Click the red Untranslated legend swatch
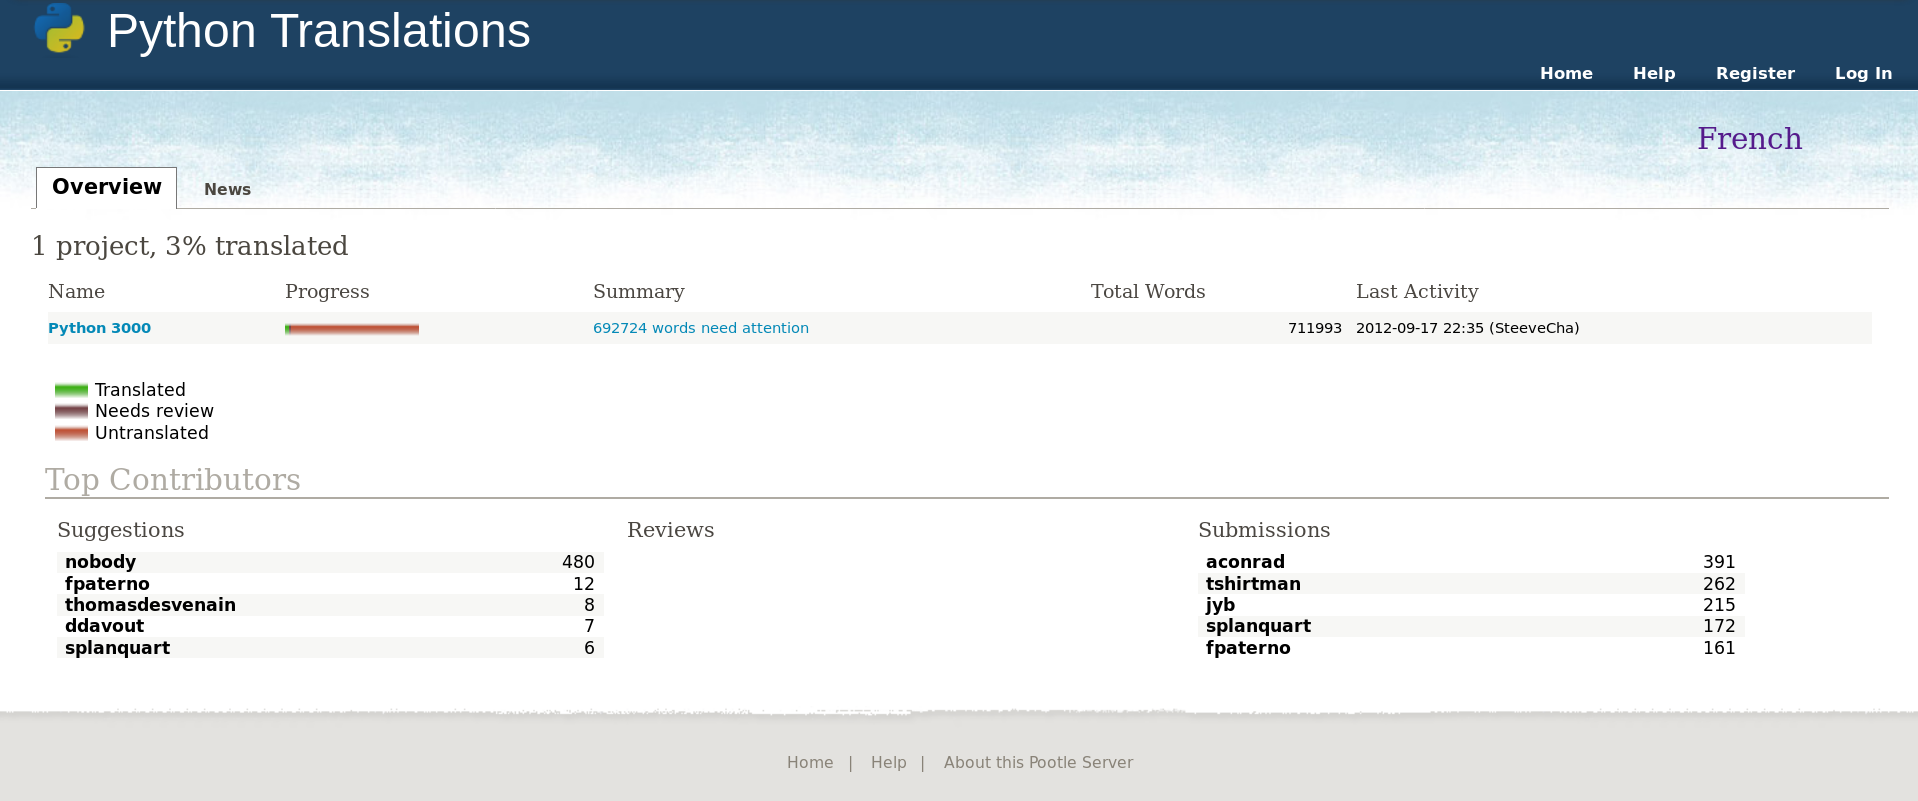Viewport: 1918px width, 801px height. [71, 433]
